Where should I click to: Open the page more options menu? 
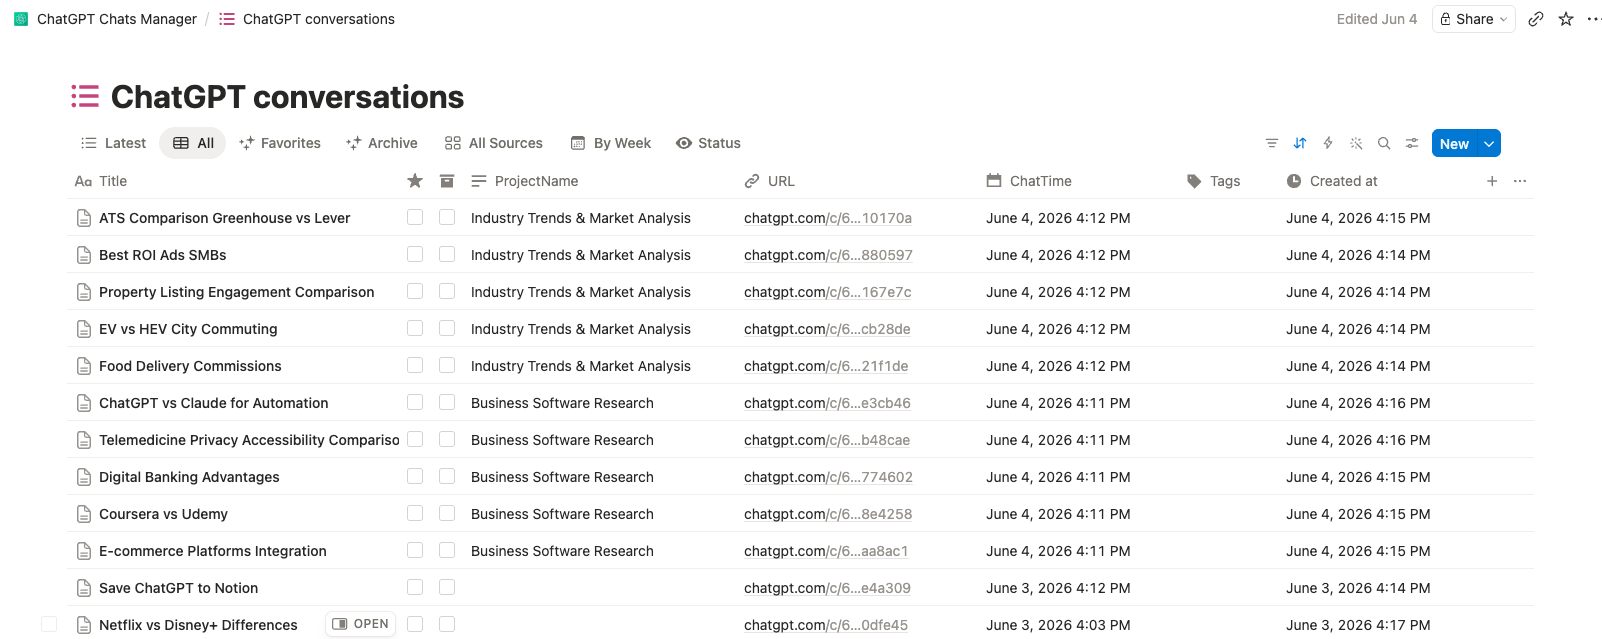pyautogui.click(x=1594, y=19)
